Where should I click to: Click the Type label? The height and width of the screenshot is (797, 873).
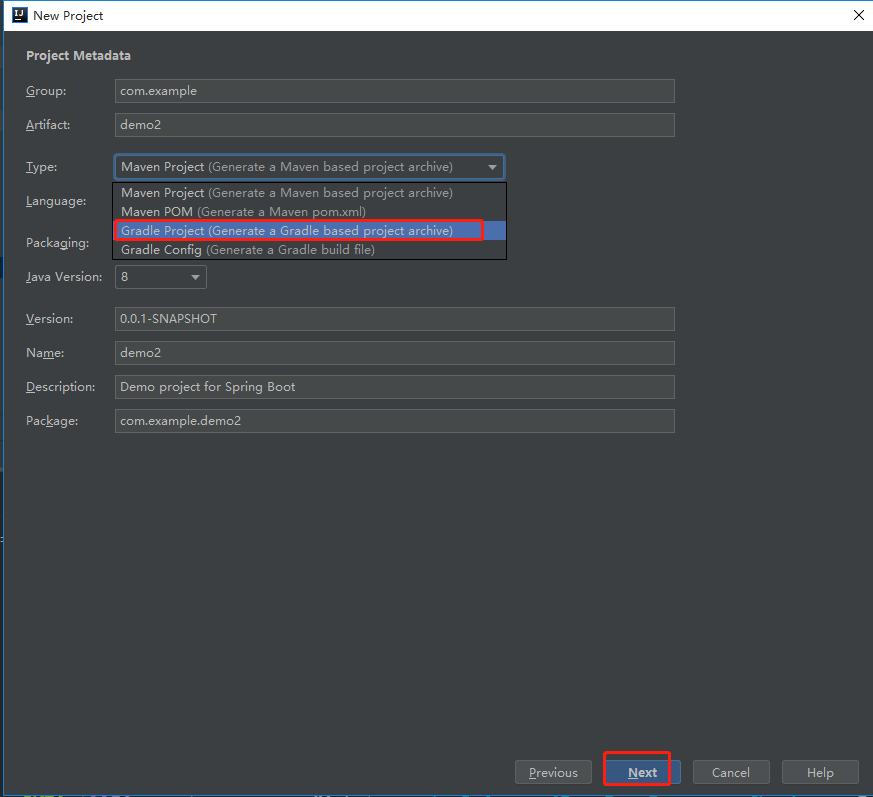[42, 167]
